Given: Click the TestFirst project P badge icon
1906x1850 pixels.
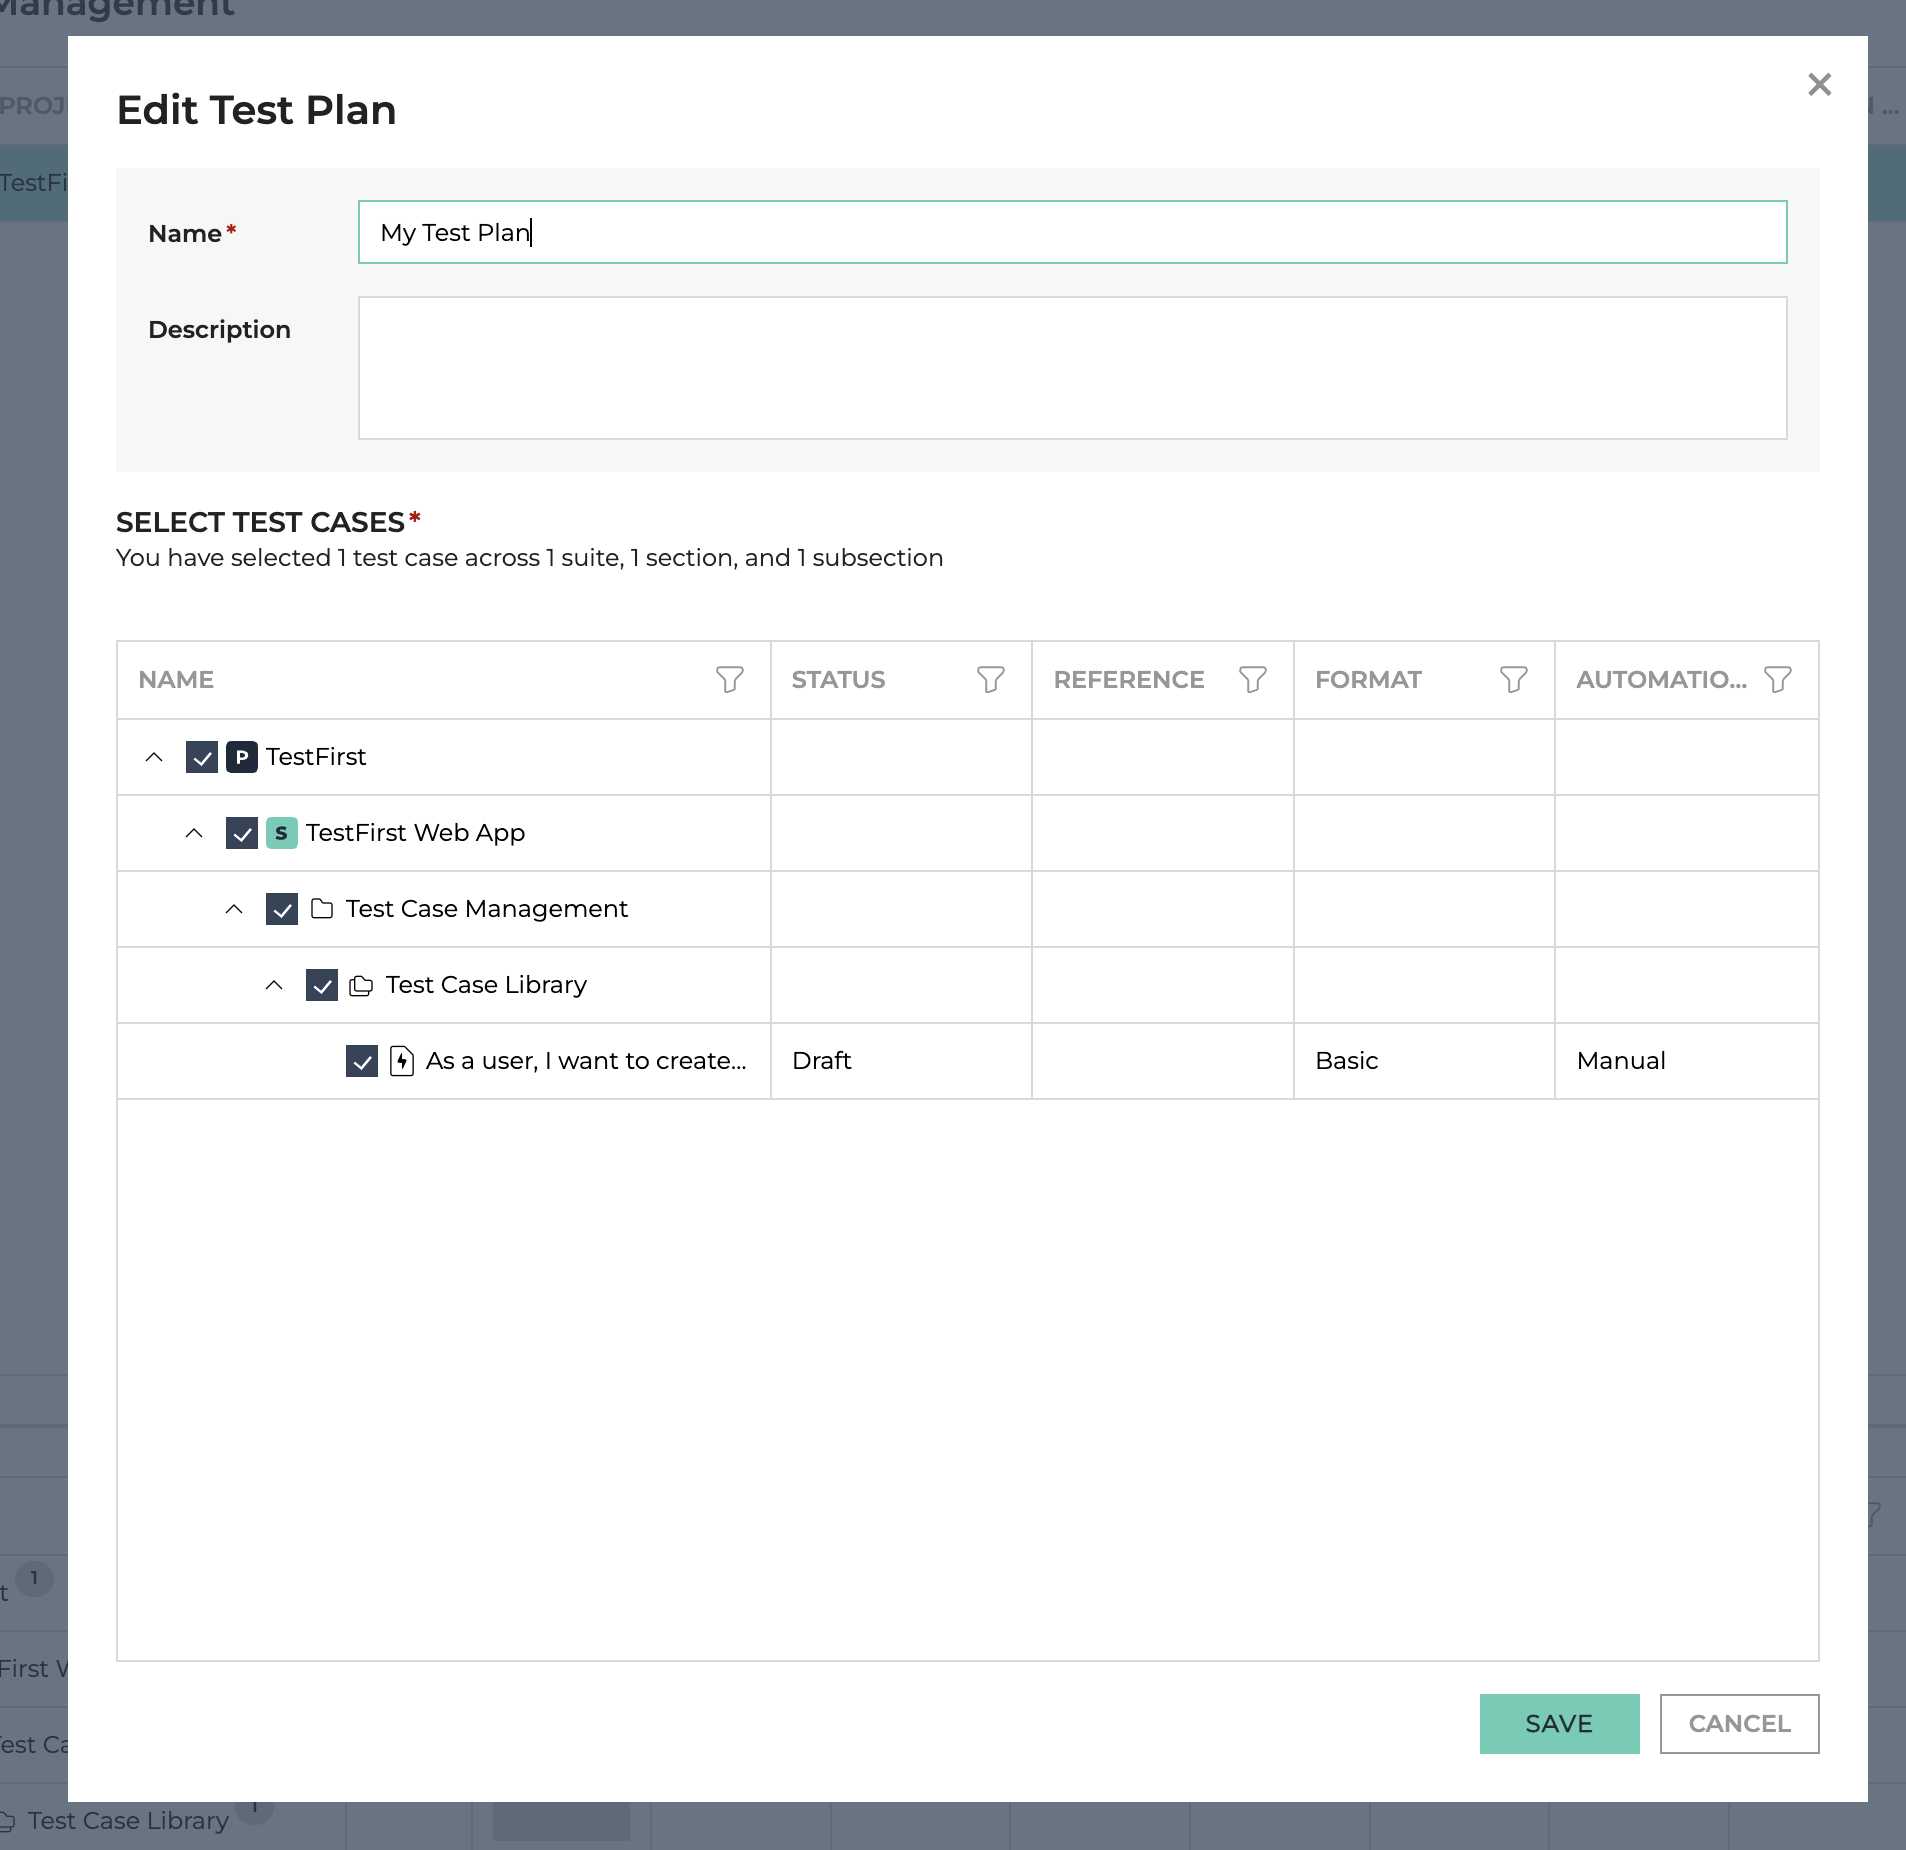Looking at the screenshot, I should point(242,757).
